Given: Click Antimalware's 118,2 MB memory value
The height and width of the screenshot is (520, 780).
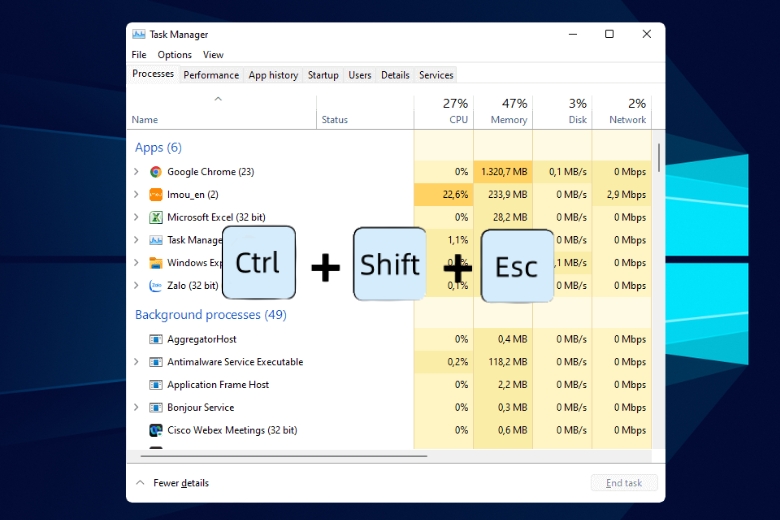Looking at the screenshot, I should (508, 362).
